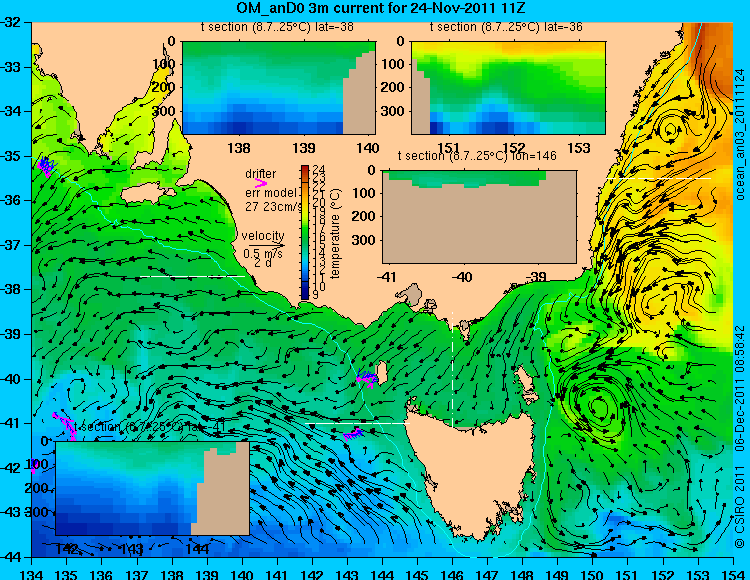Click the white dashed section line at 41S
Screen dimensions: 750x580
coord(357,423)
